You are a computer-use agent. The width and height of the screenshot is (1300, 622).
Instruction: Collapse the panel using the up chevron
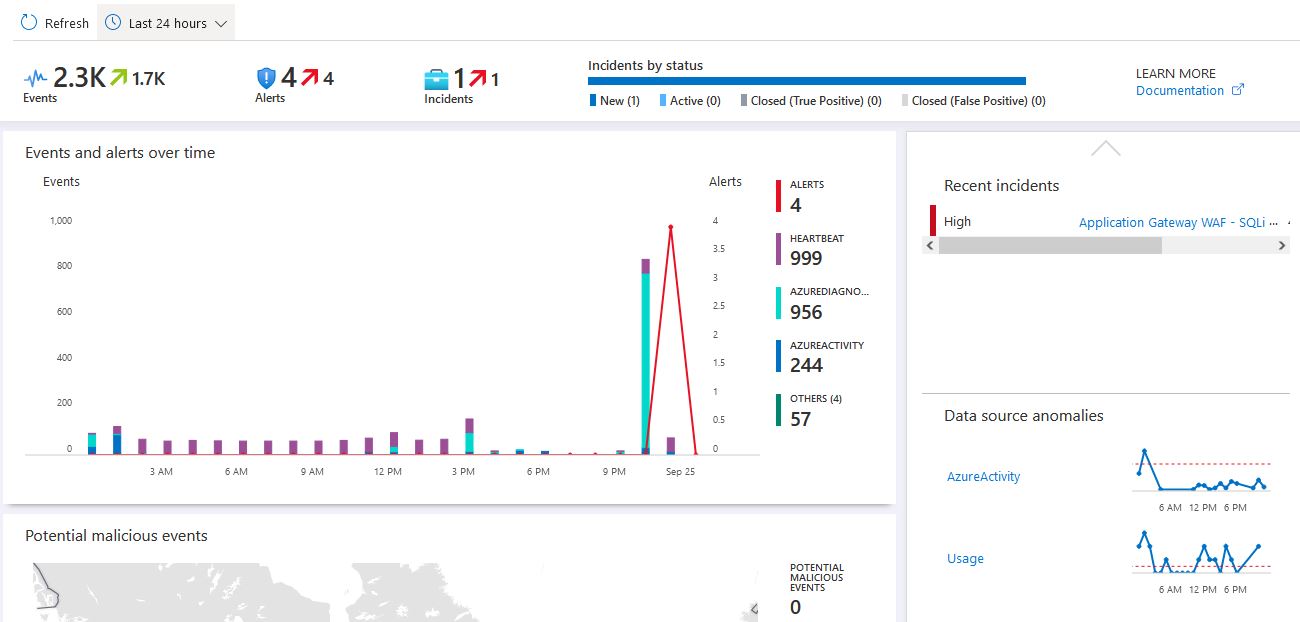(1105, 148)
